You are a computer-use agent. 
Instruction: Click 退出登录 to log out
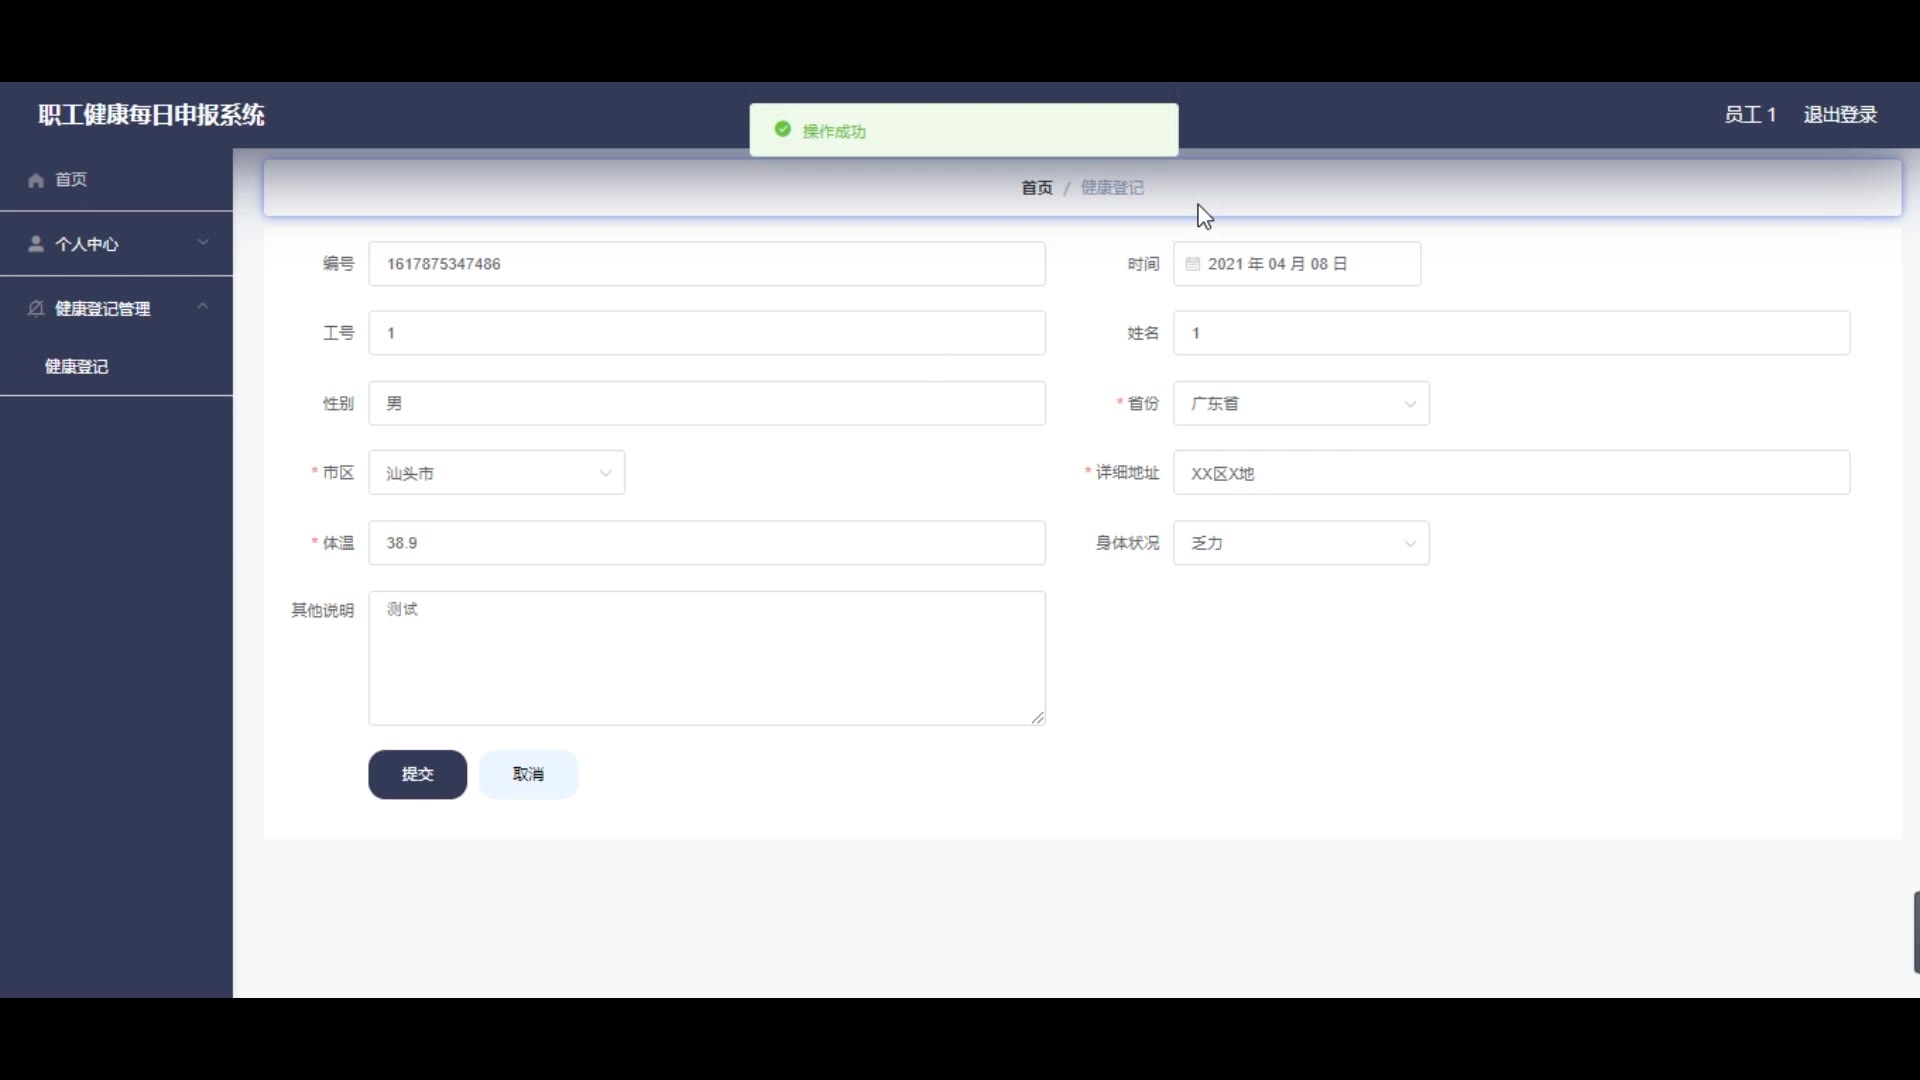[x=1840, y=115]
